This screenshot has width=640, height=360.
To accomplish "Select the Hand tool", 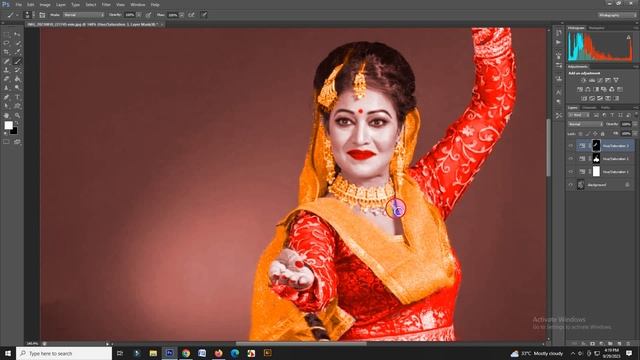I will [6, 116].
